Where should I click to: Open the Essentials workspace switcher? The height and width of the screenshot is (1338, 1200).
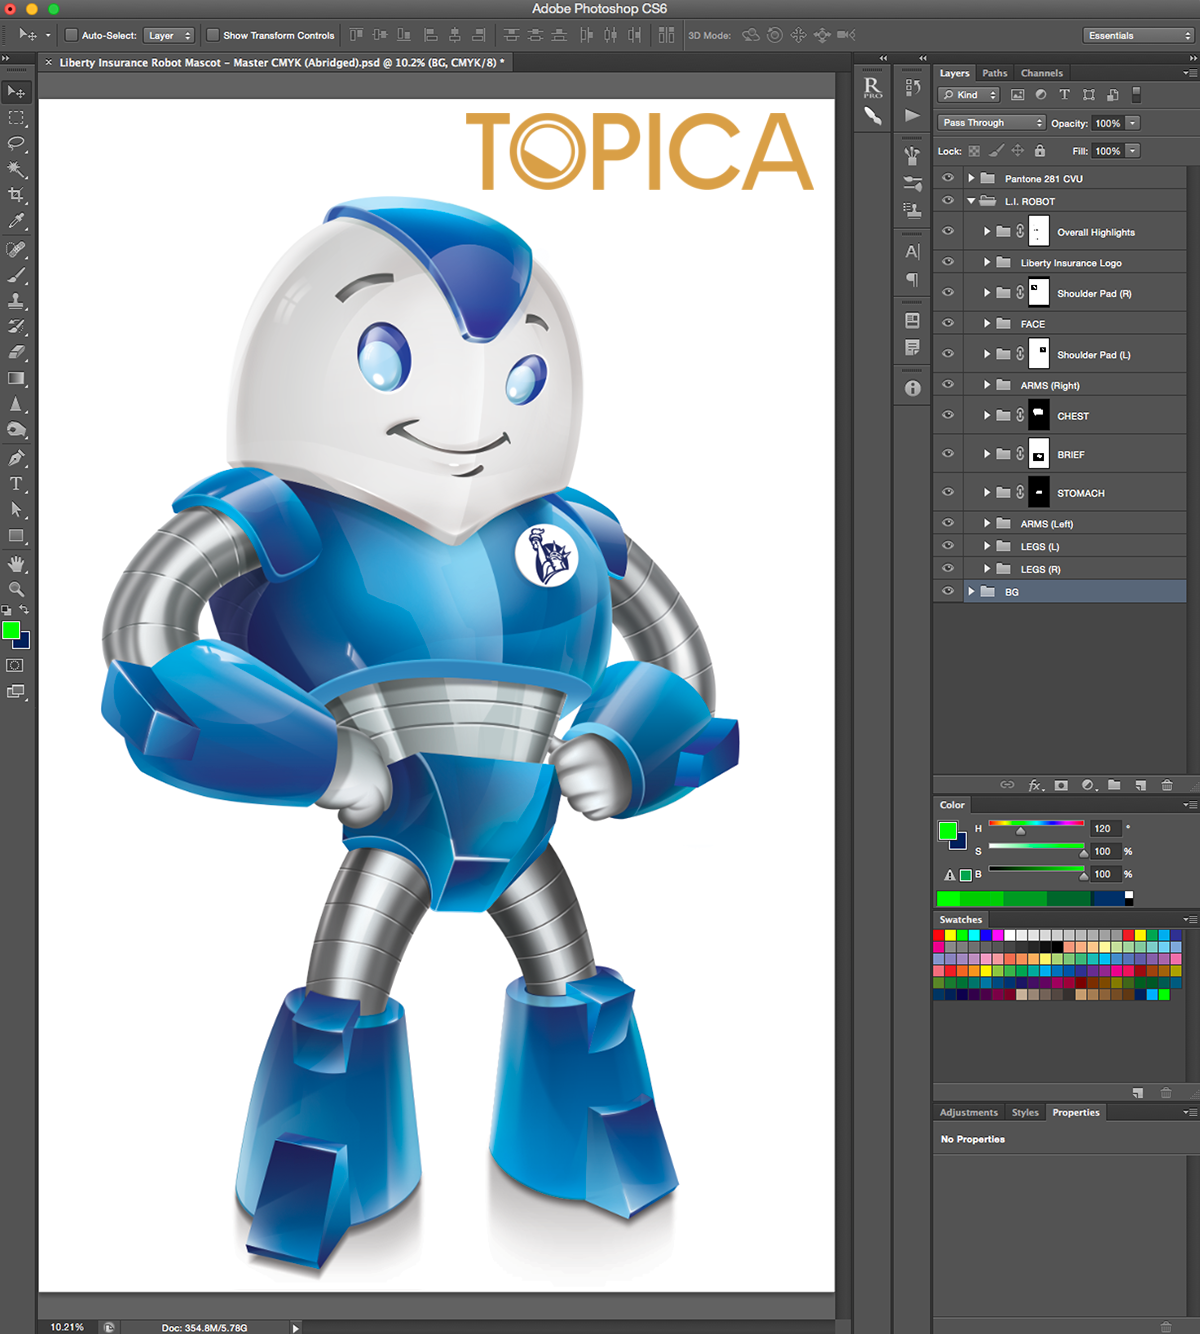click(x=1137, y=35)
